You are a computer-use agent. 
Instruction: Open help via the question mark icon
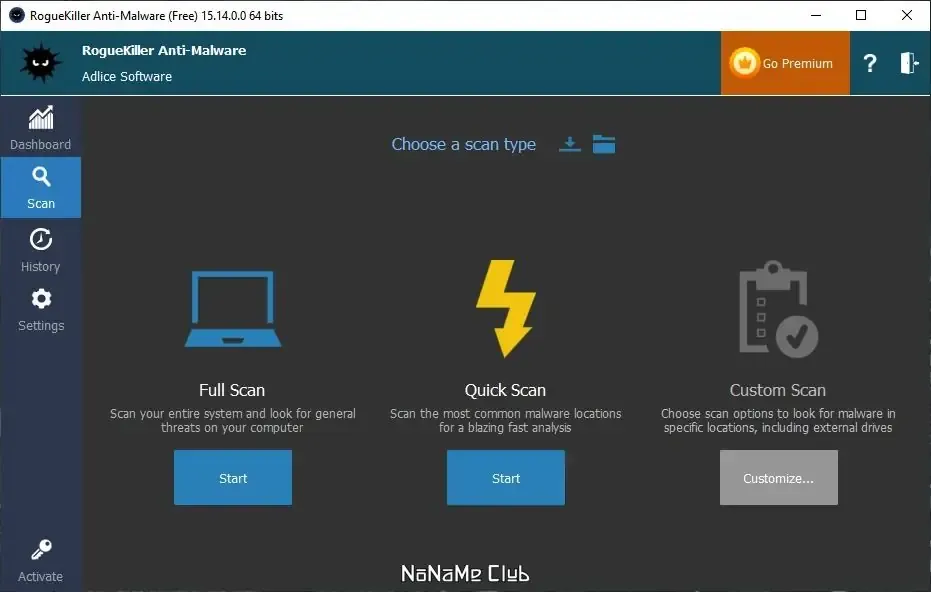(x=870, y=63)
